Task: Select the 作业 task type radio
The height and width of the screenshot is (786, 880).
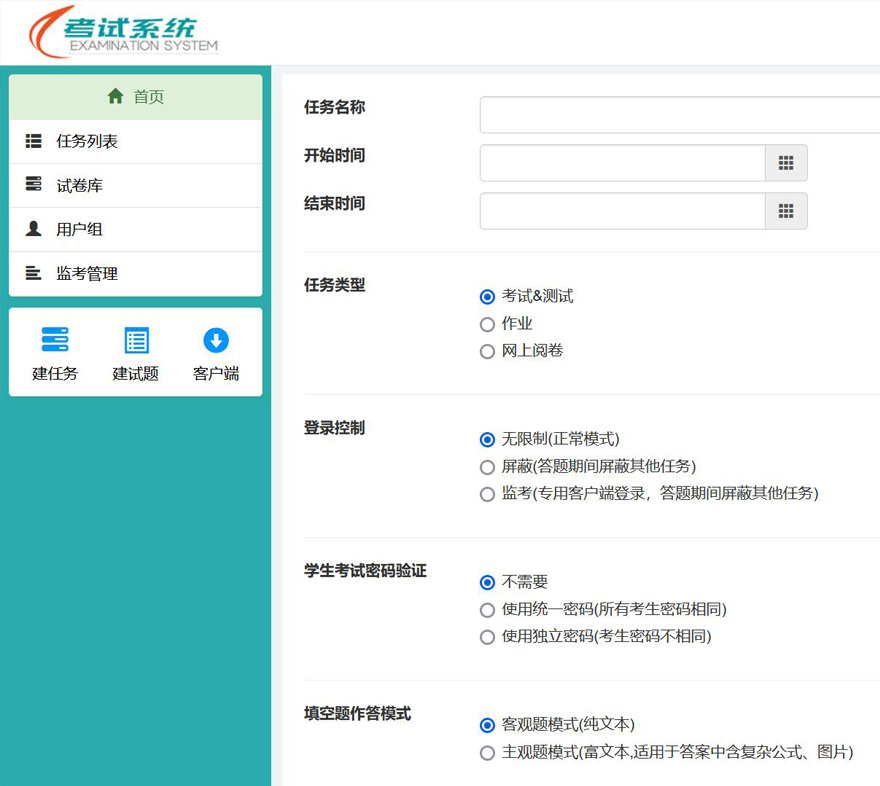Action: pyautogui.click(x=488, y=324)
